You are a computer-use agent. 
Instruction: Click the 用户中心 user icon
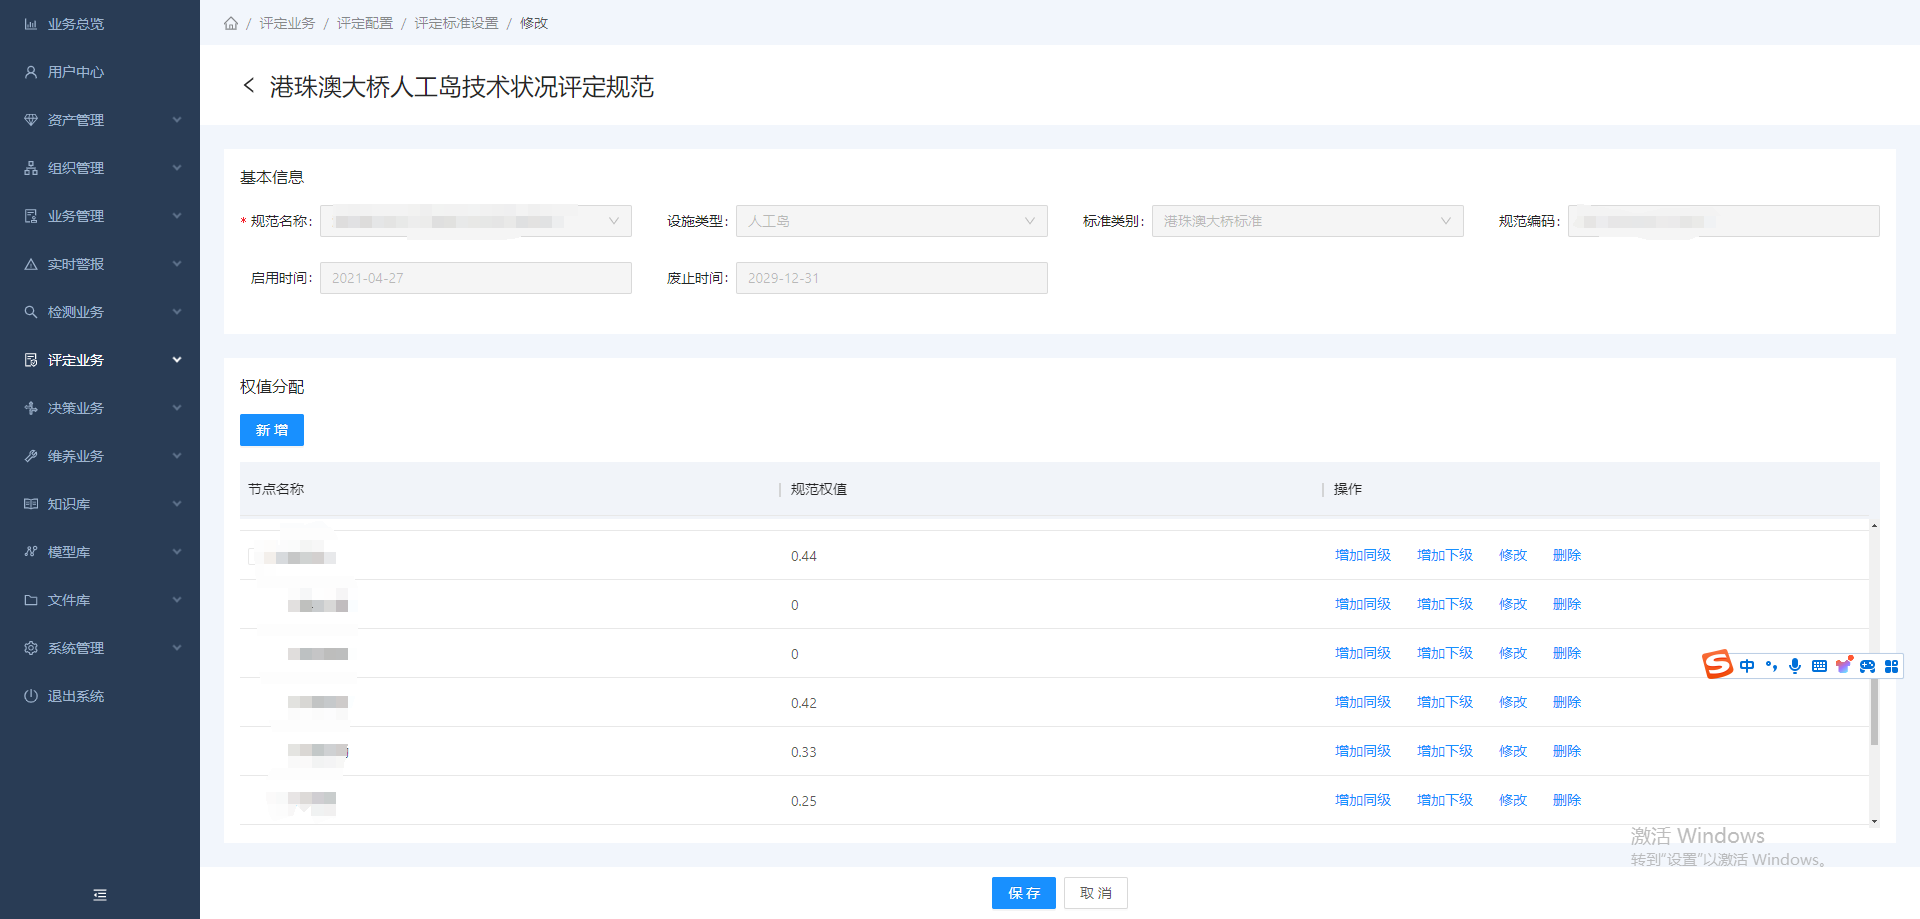(31, 72)
